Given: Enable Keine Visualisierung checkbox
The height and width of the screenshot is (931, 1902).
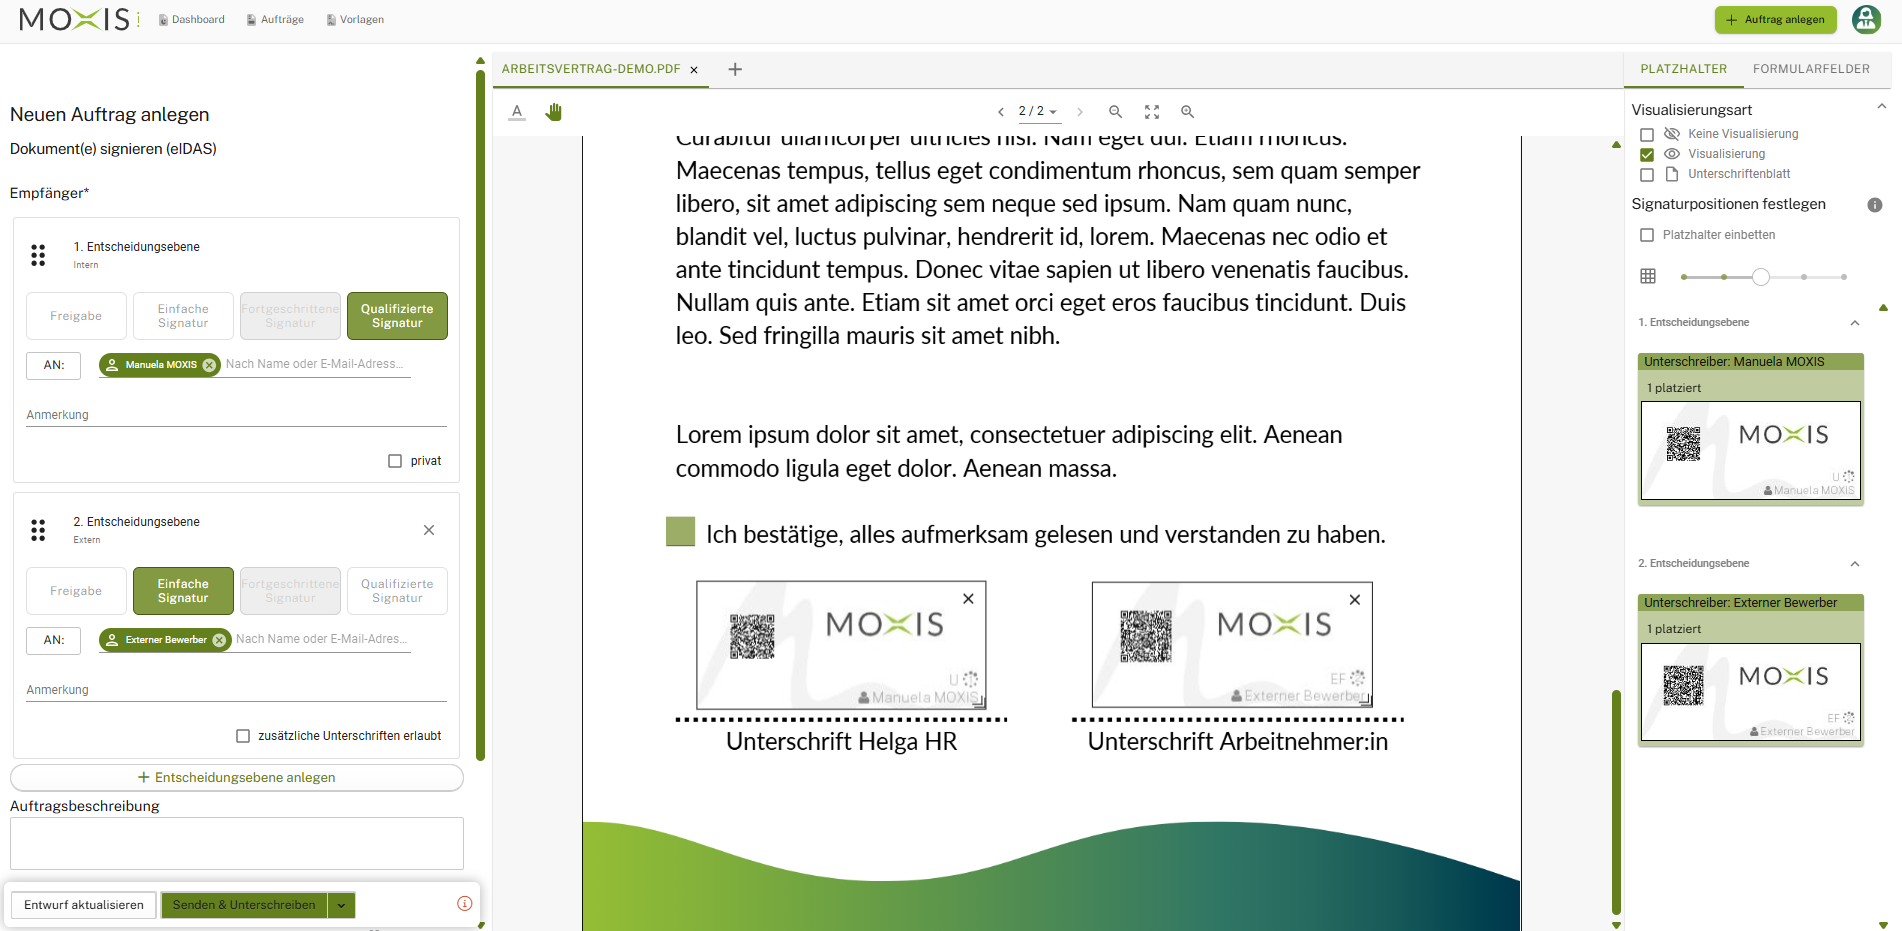Looking at the screenshot, I should click(1647, 135).
